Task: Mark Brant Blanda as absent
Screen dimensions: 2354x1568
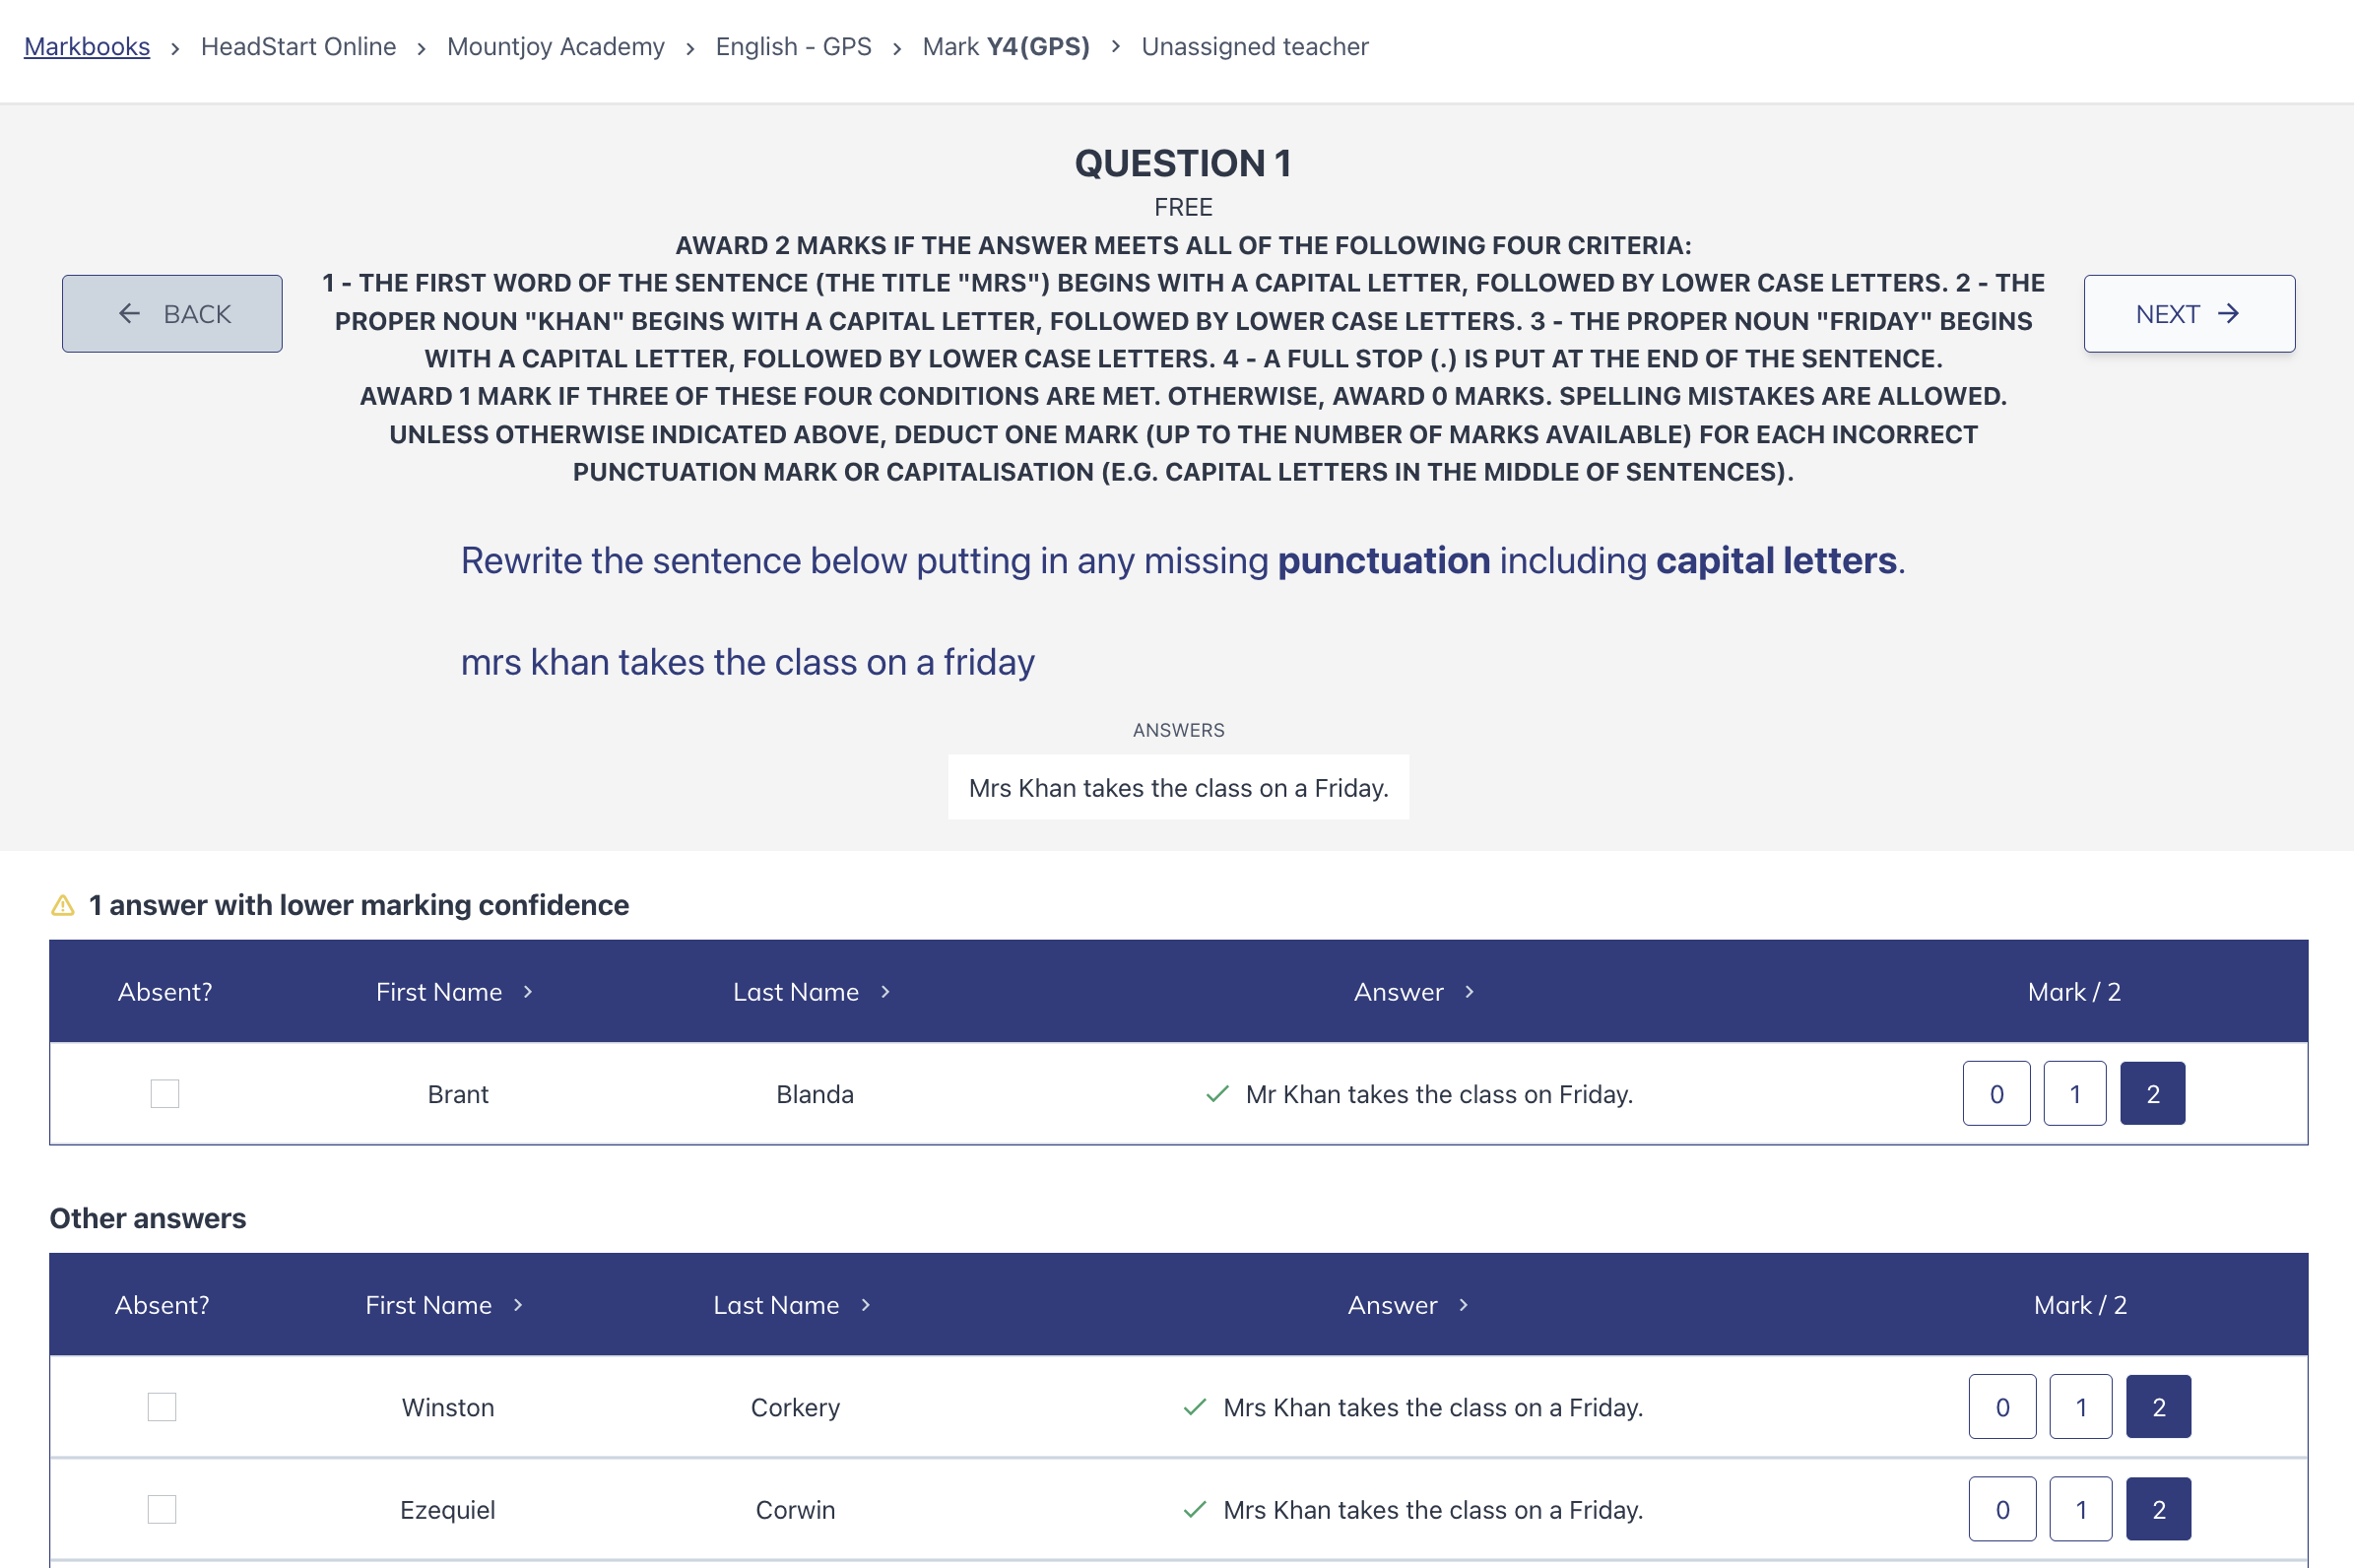Action: point(165,1094)
